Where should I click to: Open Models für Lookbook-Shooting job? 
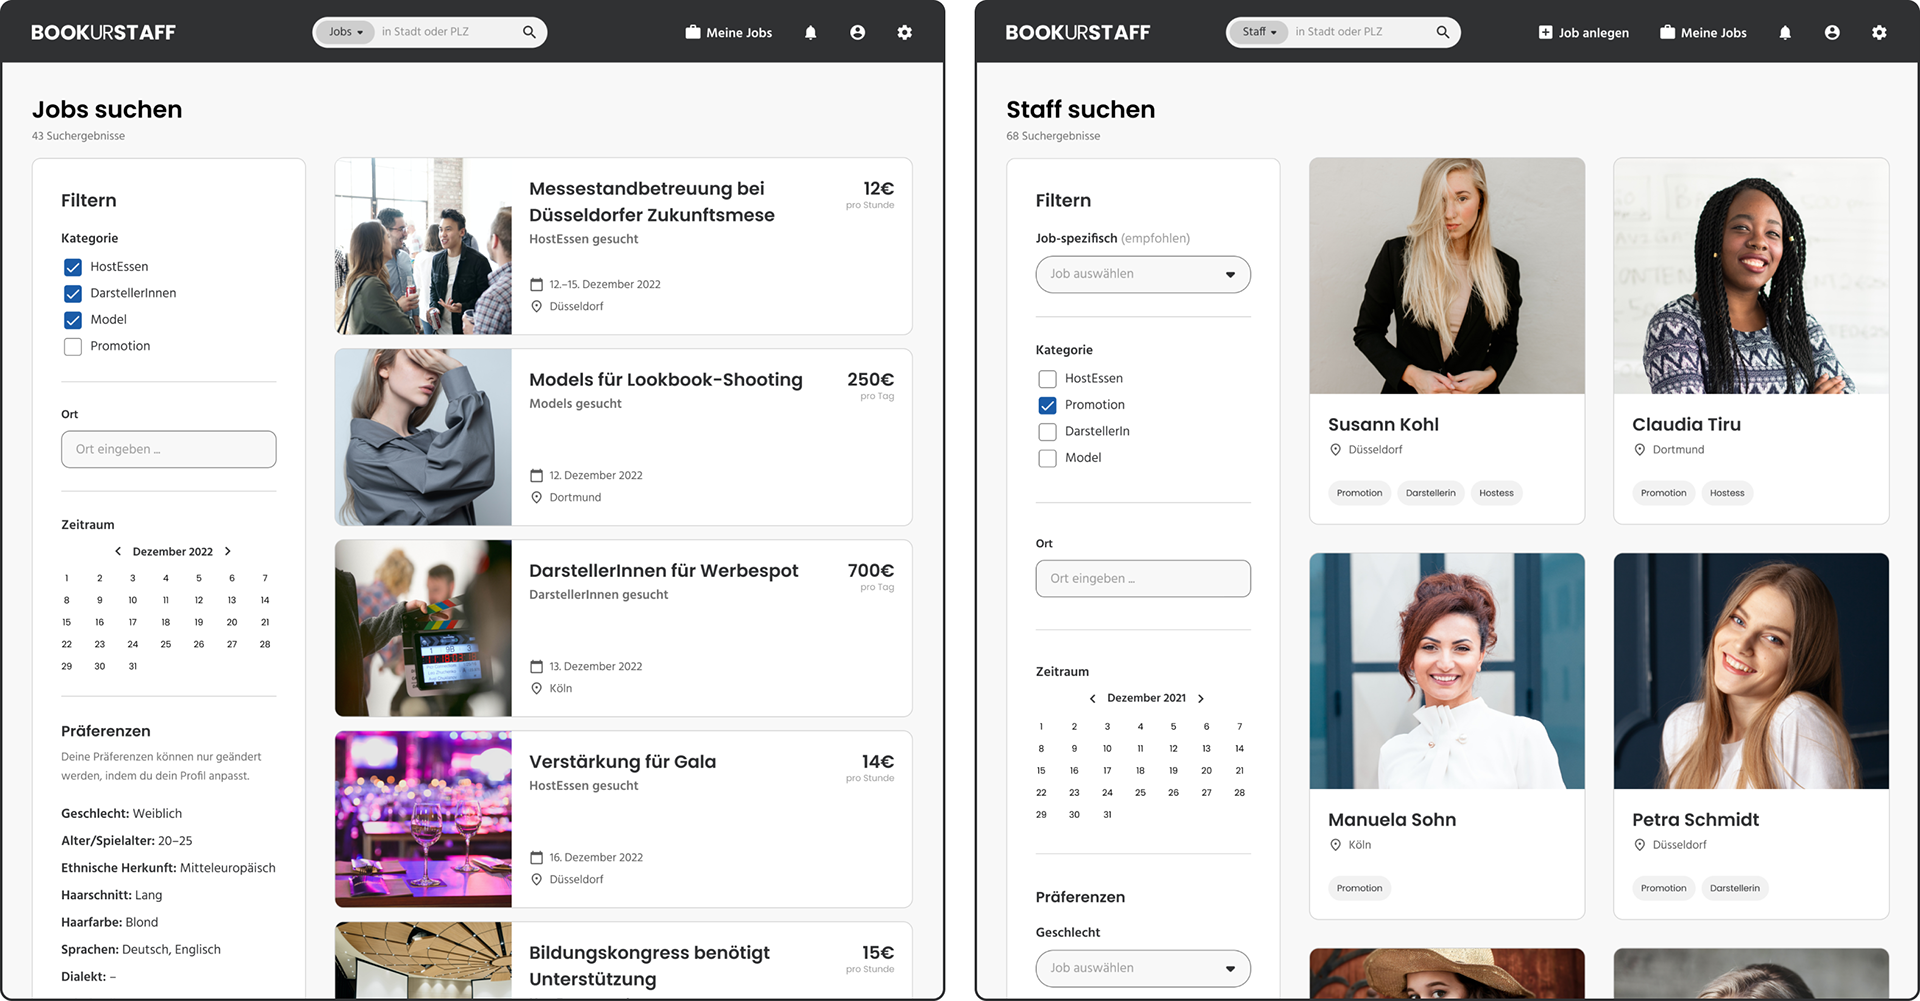[x=665, y=379]
